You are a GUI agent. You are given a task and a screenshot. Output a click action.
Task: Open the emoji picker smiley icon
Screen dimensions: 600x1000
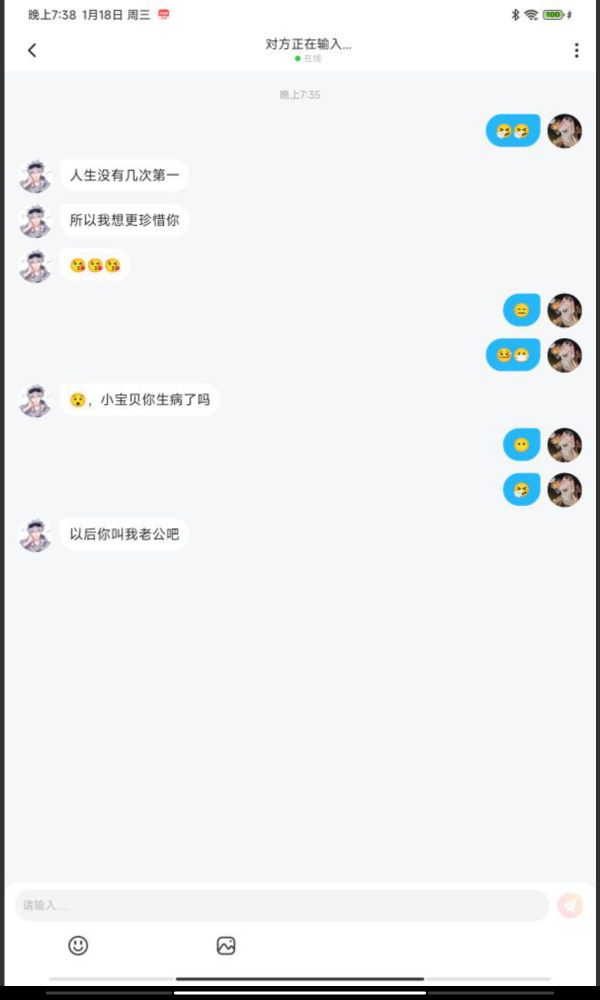pyautogui.click(x=78, y=945)
